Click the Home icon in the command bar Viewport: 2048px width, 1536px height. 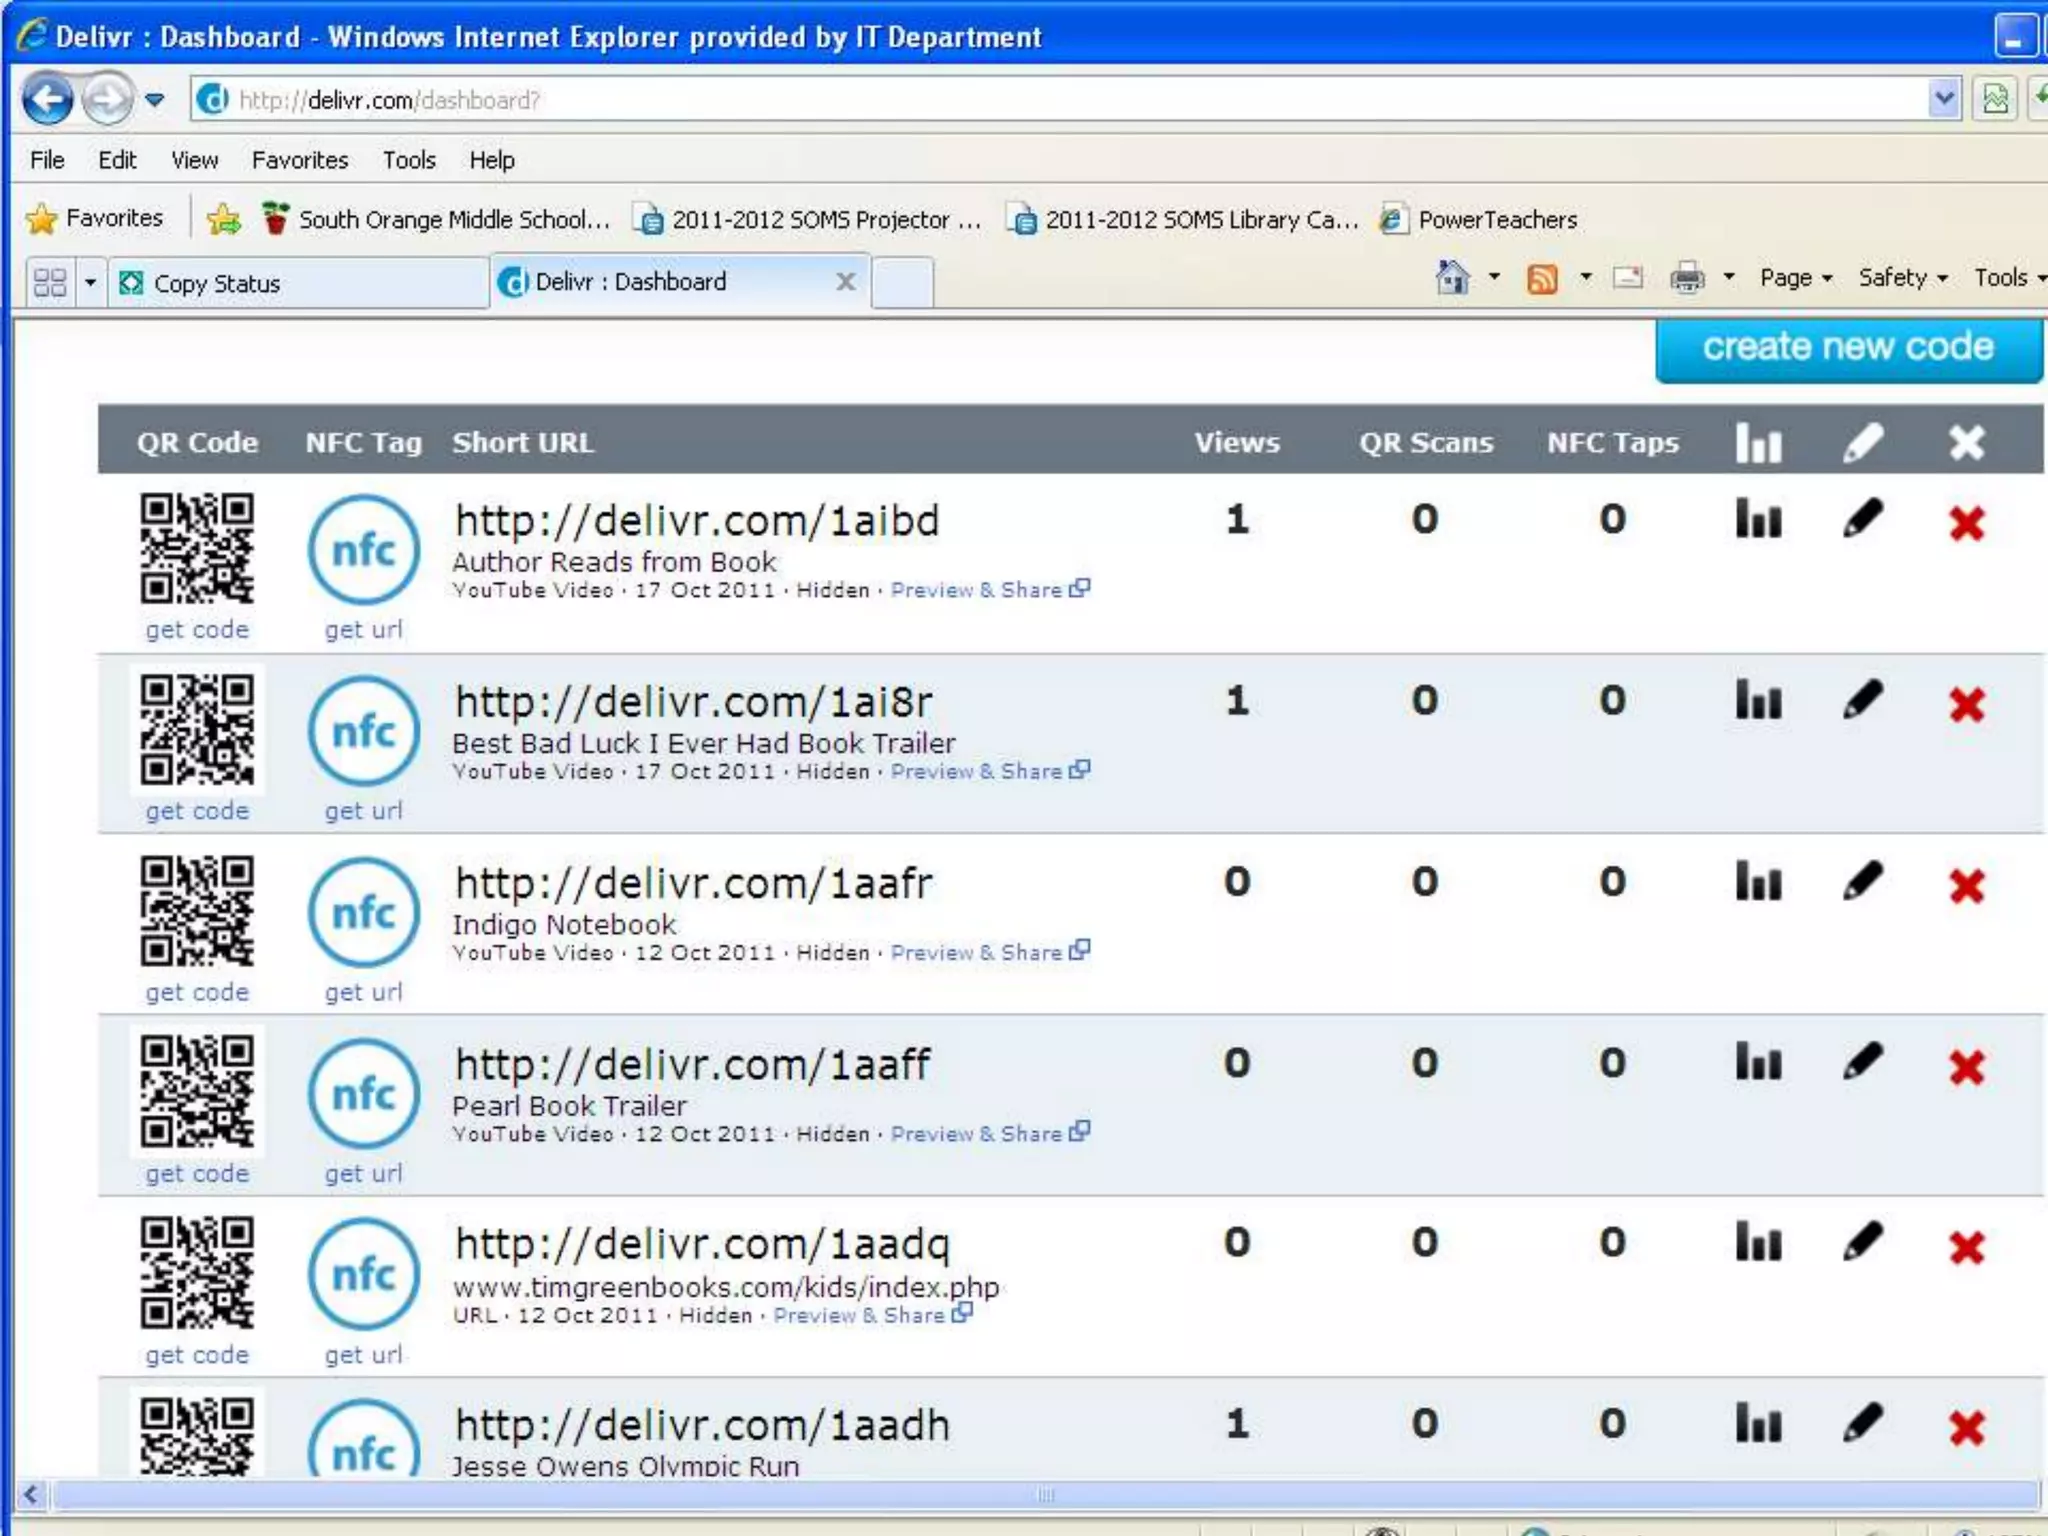(1452, 278)
